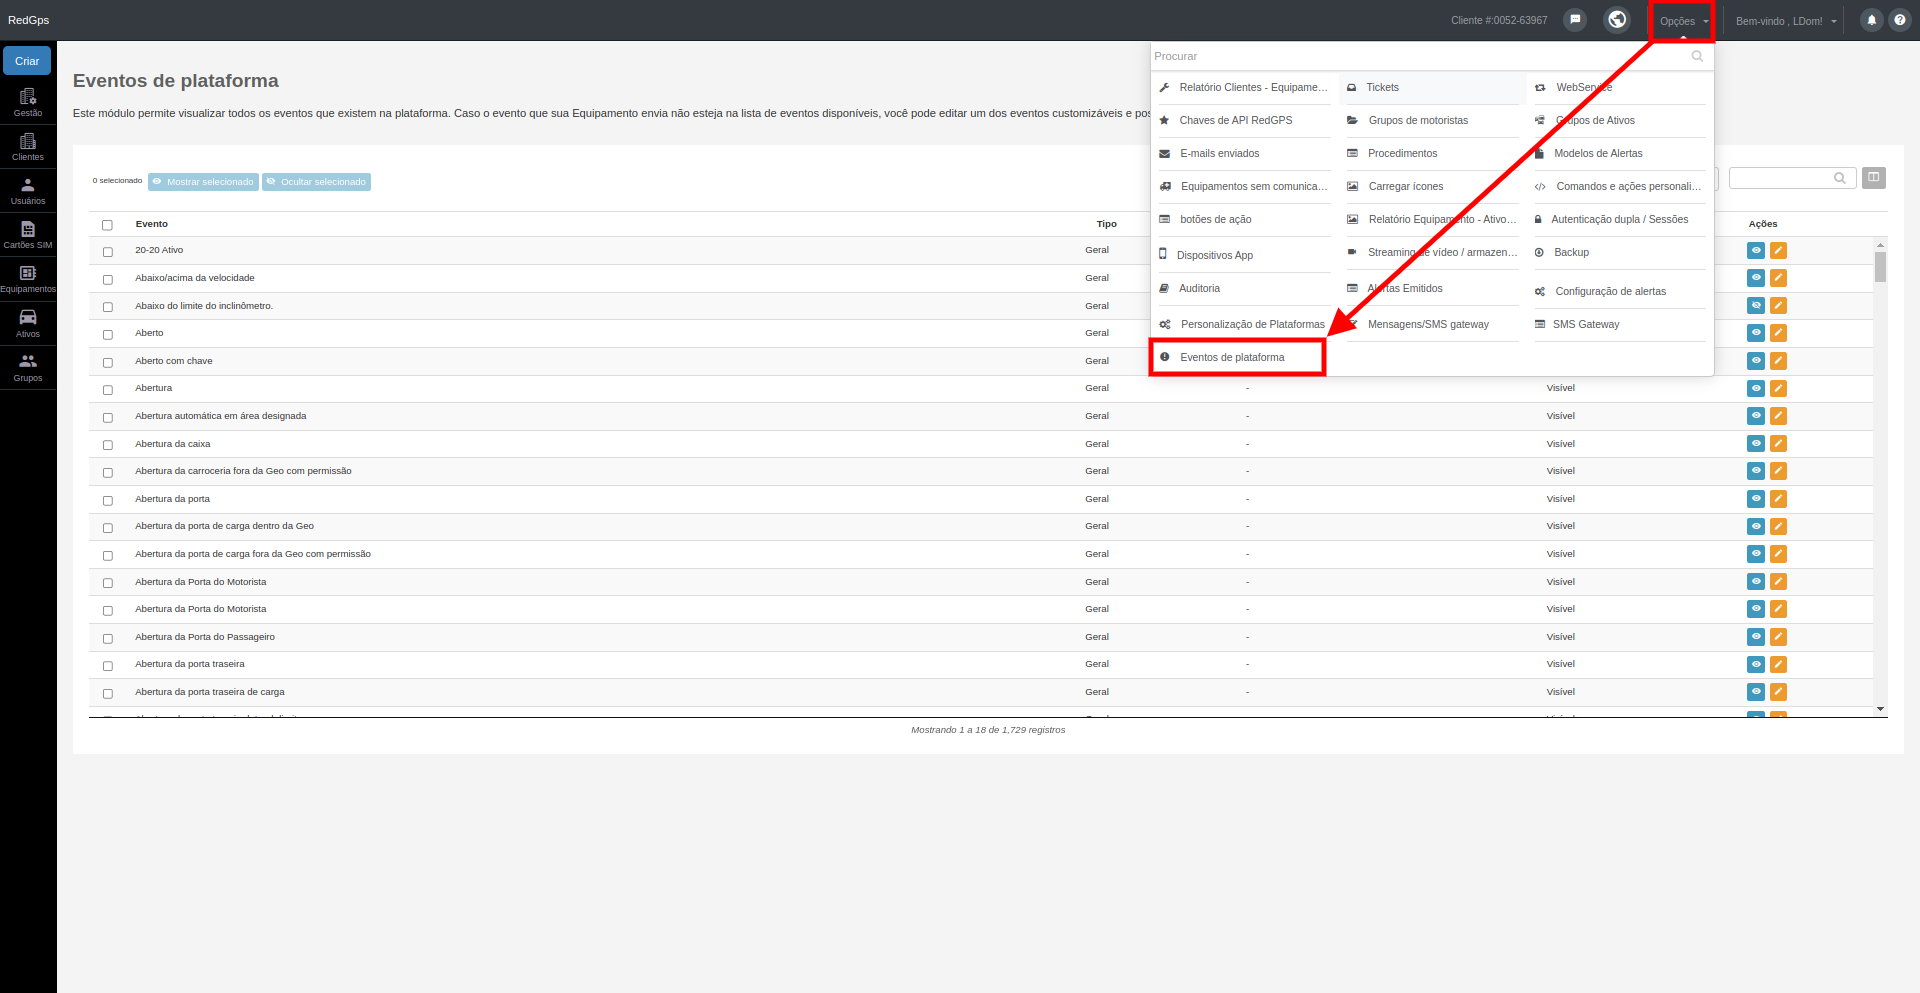
Task: Toggle the select-all checkbox in Evento header
Action: pos(107,225)
